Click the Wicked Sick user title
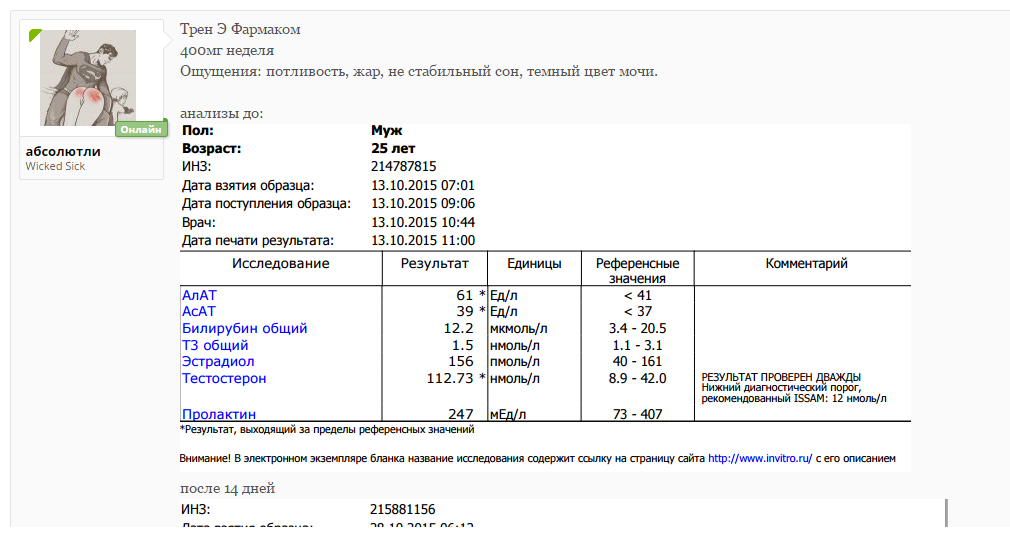Viewport: 1010px width, 555px height. [x=55, y=166]
